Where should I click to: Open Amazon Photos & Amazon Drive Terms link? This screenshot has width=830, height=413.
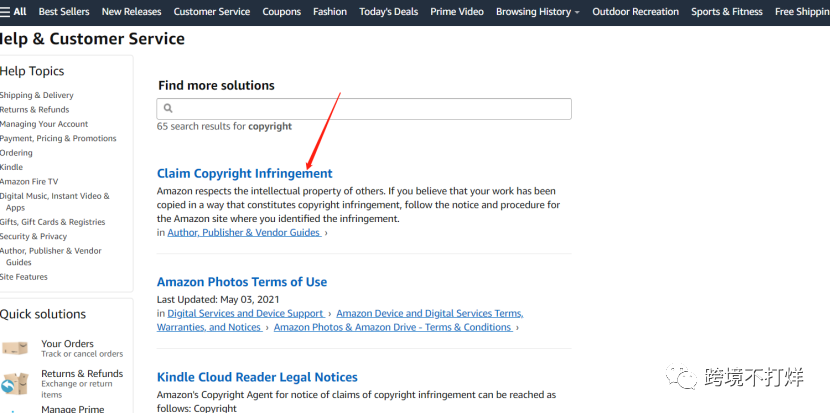click(393, 327)
